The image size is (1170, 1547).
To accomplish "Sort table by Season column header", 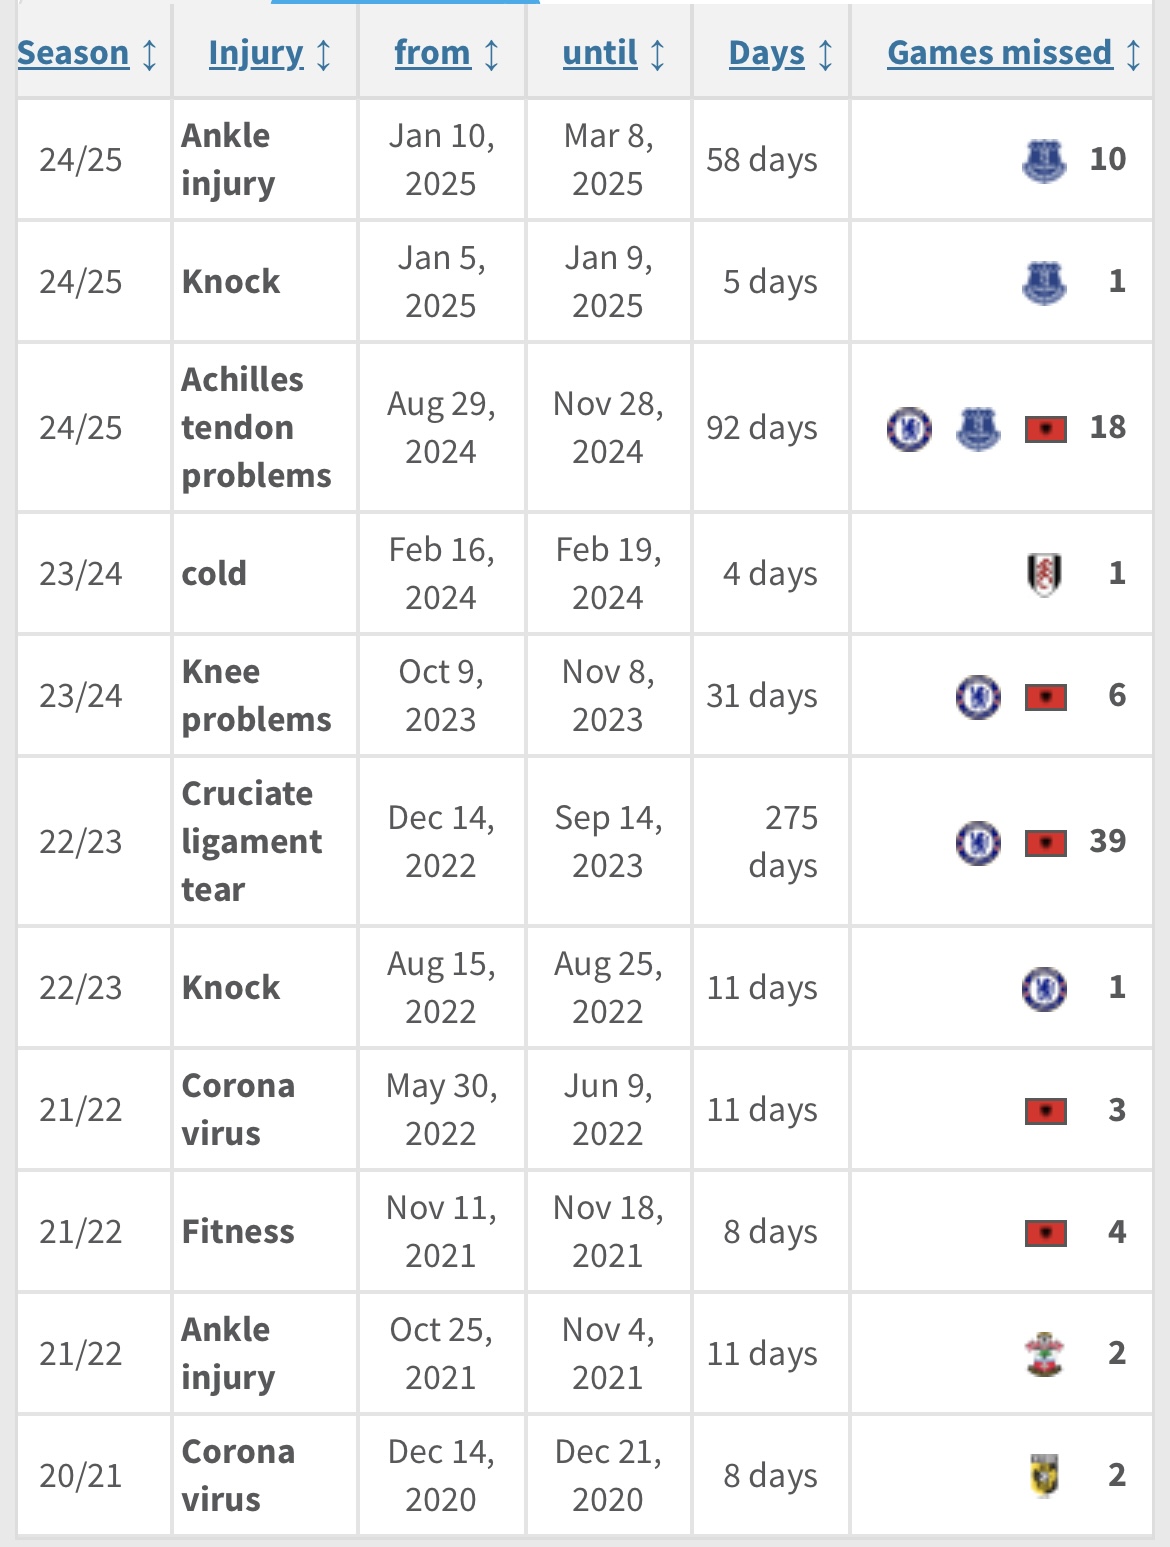I will tap(73, 53).
